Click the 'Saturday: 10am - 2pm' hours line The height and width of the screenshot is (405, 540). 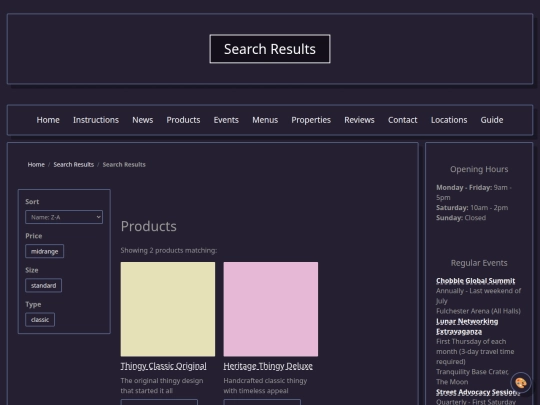coord(472,208)
